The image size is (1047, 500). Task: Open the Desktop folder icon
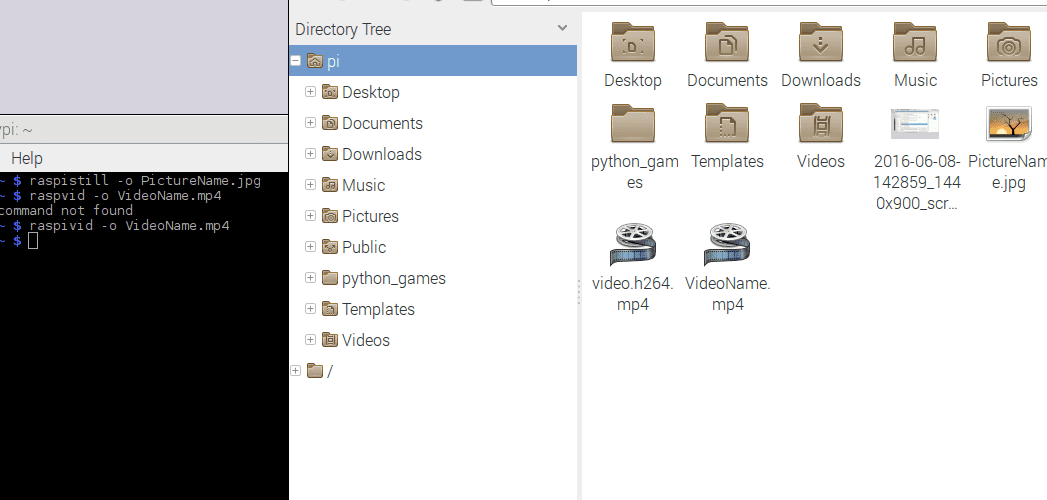click(632, 44)
